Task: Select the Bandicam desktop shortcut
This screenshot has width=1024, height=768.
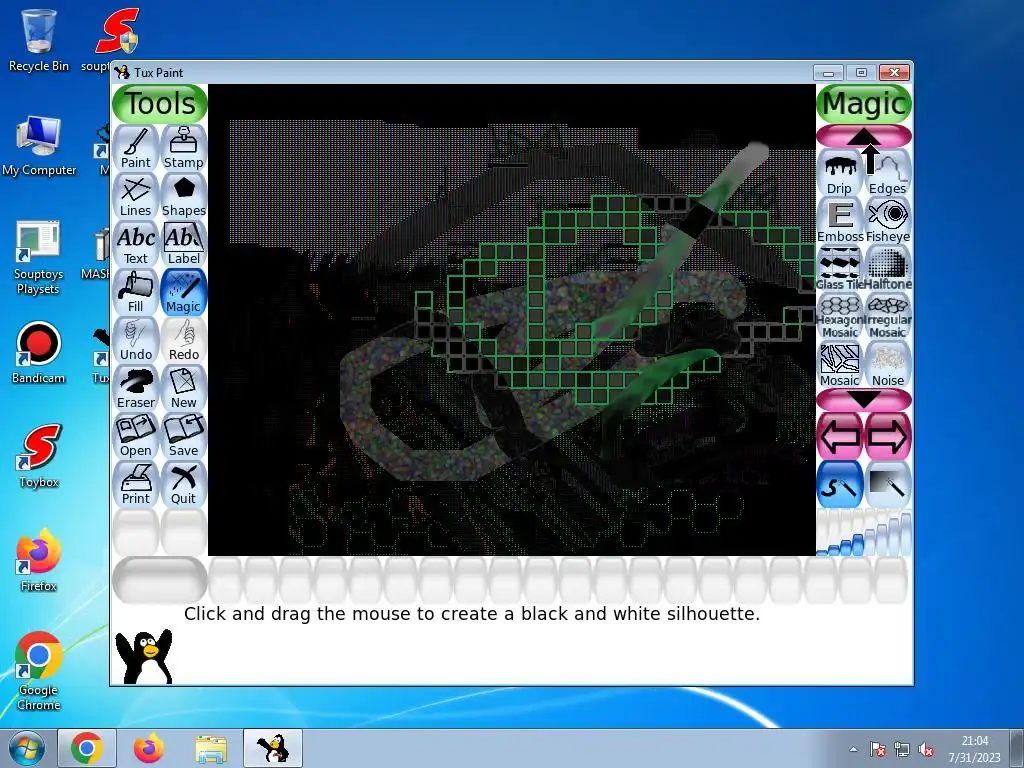Action: [x=39, y=353]
